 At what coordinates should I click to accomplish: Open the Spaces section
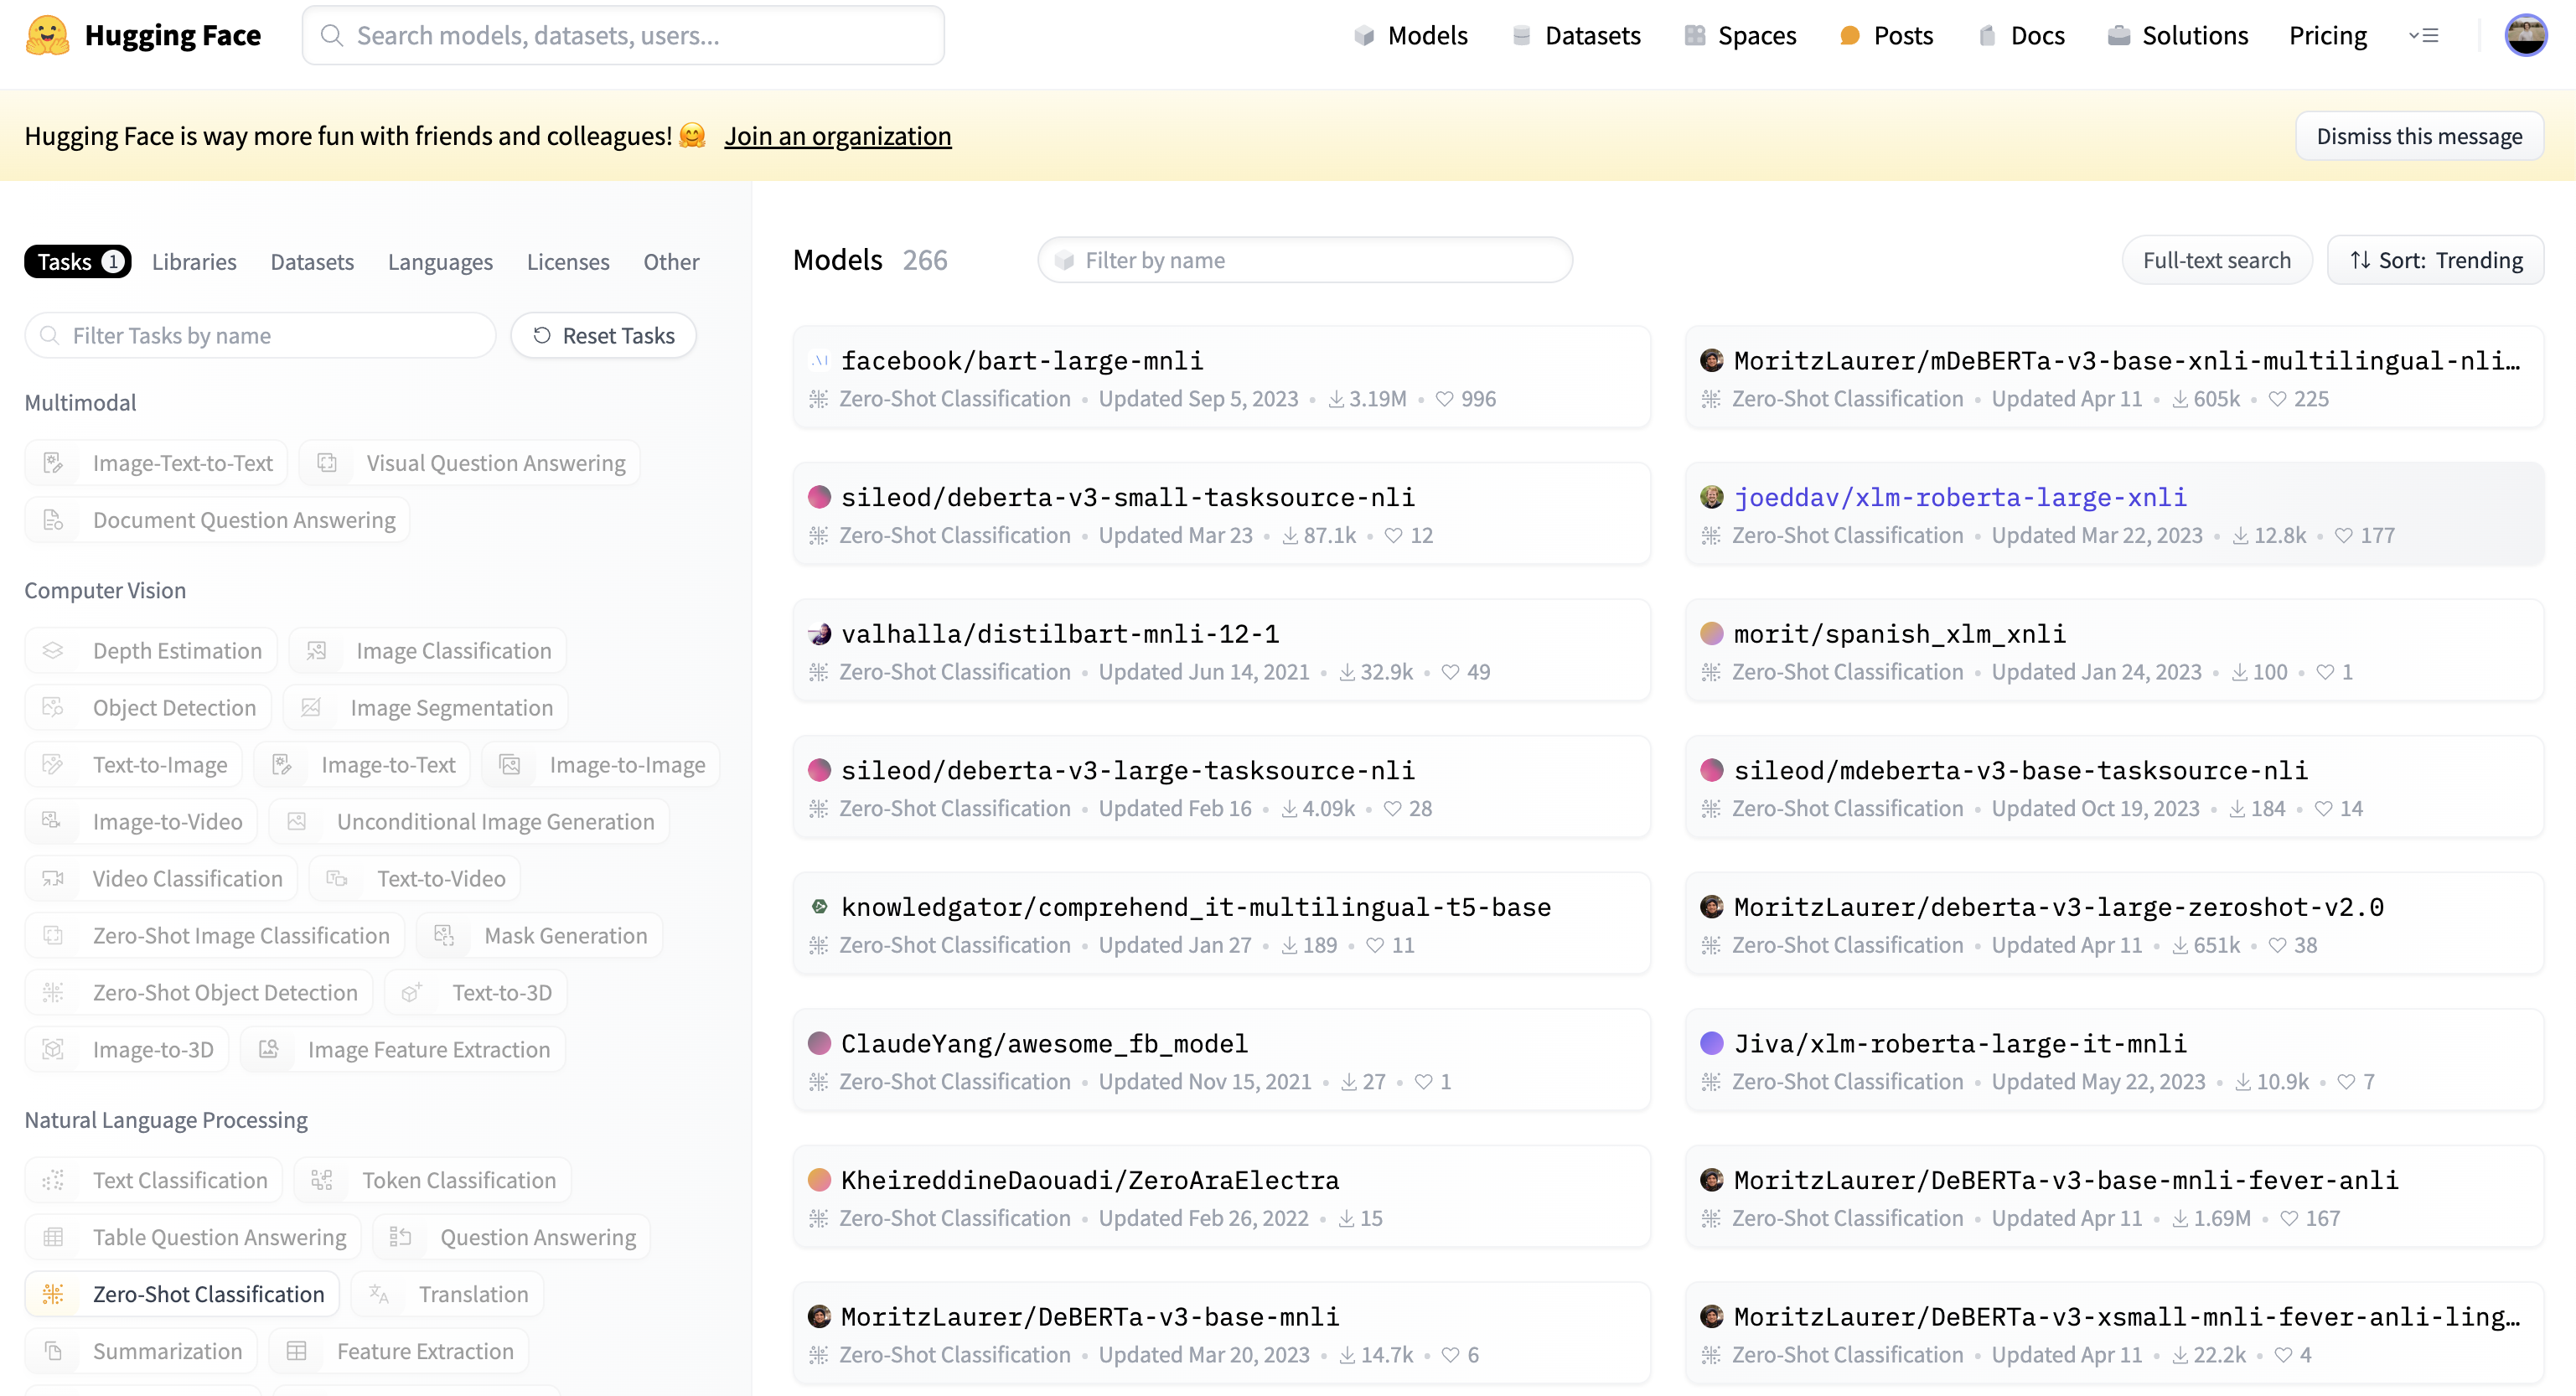coord(1757,35)
